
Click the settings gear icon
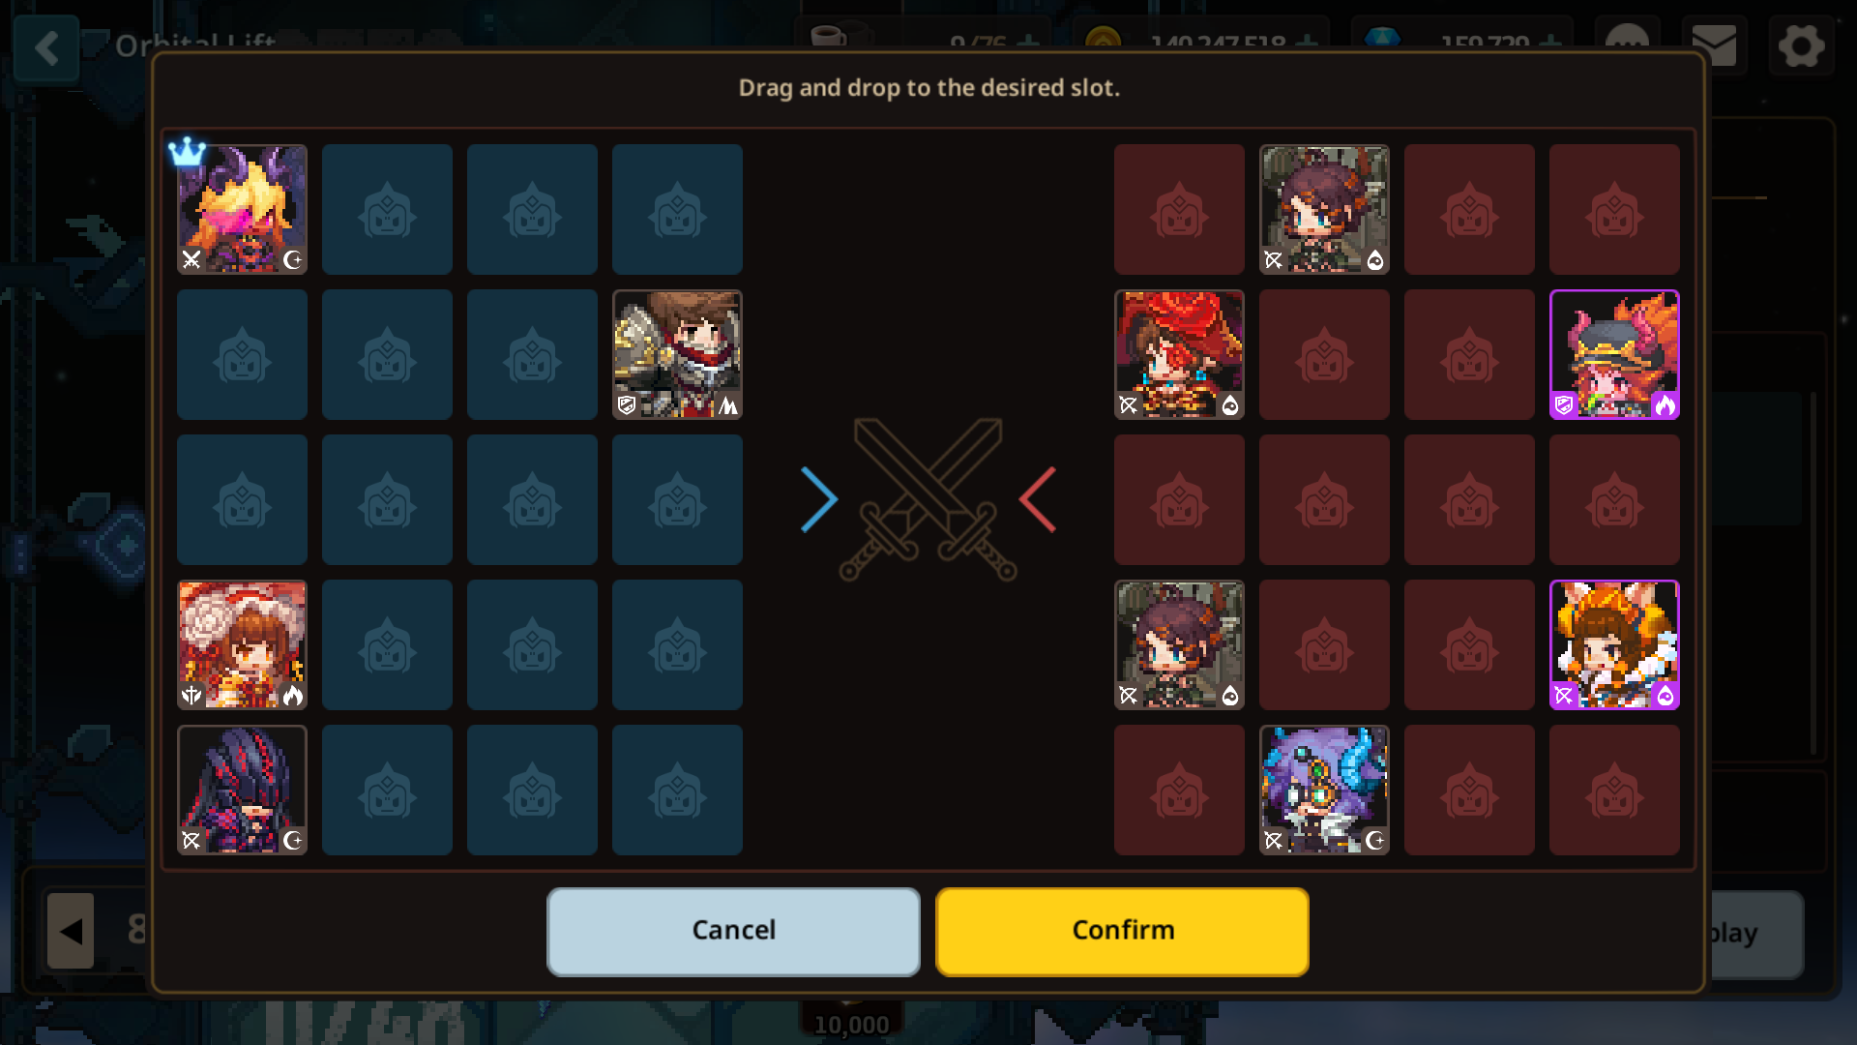tap(1801, 45)
